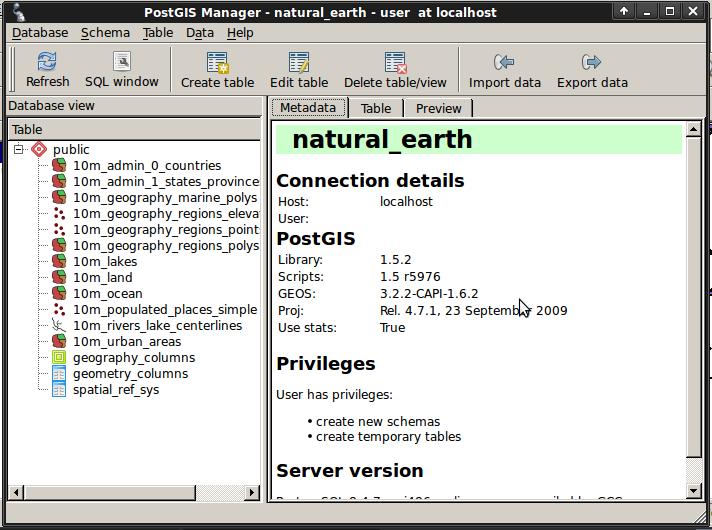712x530 pixels.
Task: Click the Create table icon
Action: [218, 63]
